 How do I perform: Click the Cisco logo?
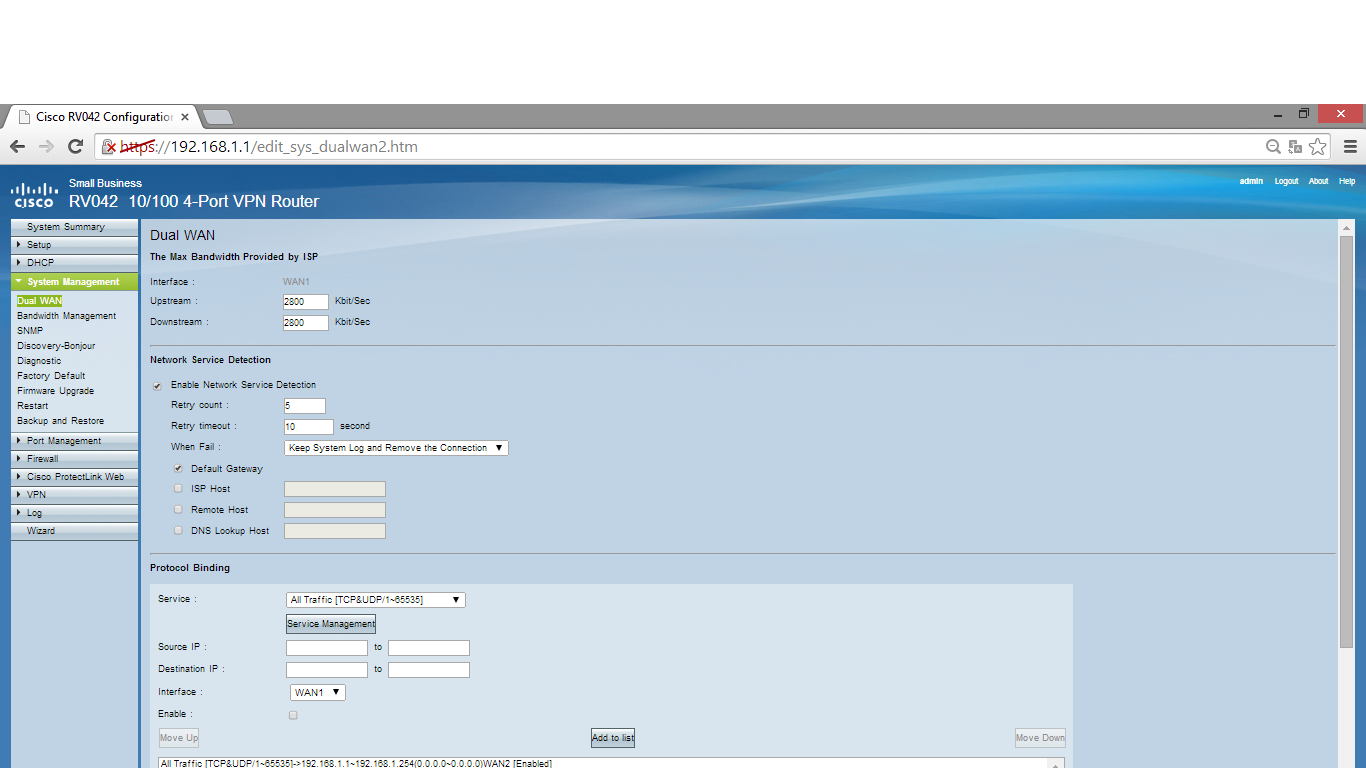click(x=34, y=194)
